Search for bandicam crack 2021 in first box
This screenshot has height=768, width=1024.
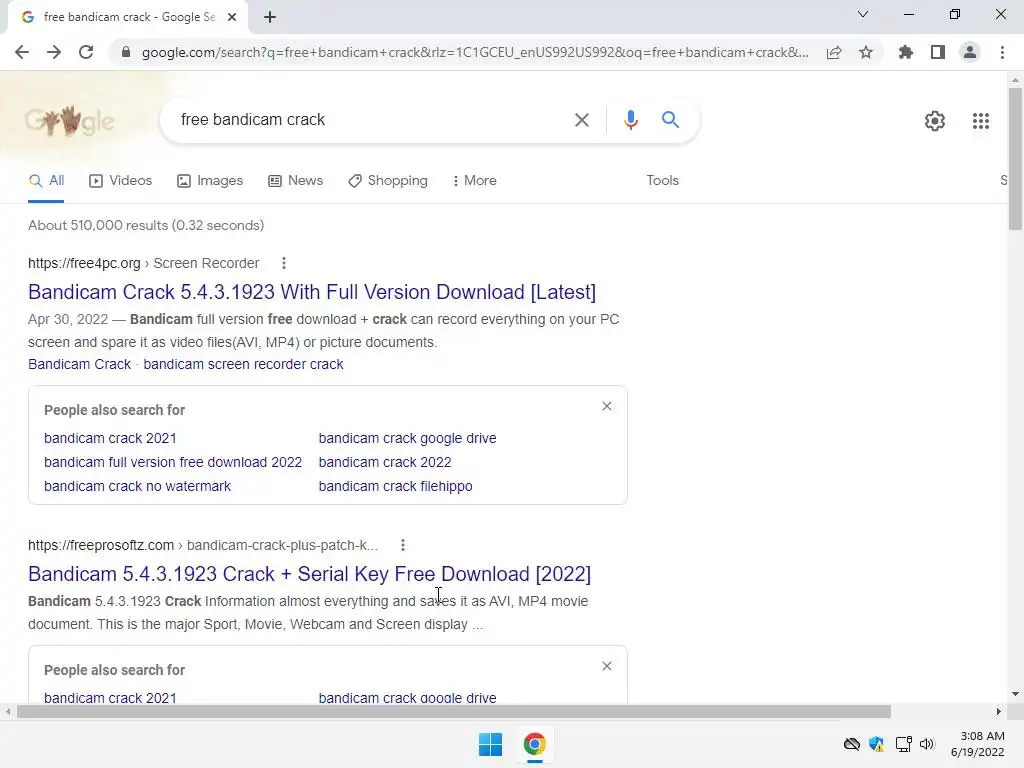110,438
